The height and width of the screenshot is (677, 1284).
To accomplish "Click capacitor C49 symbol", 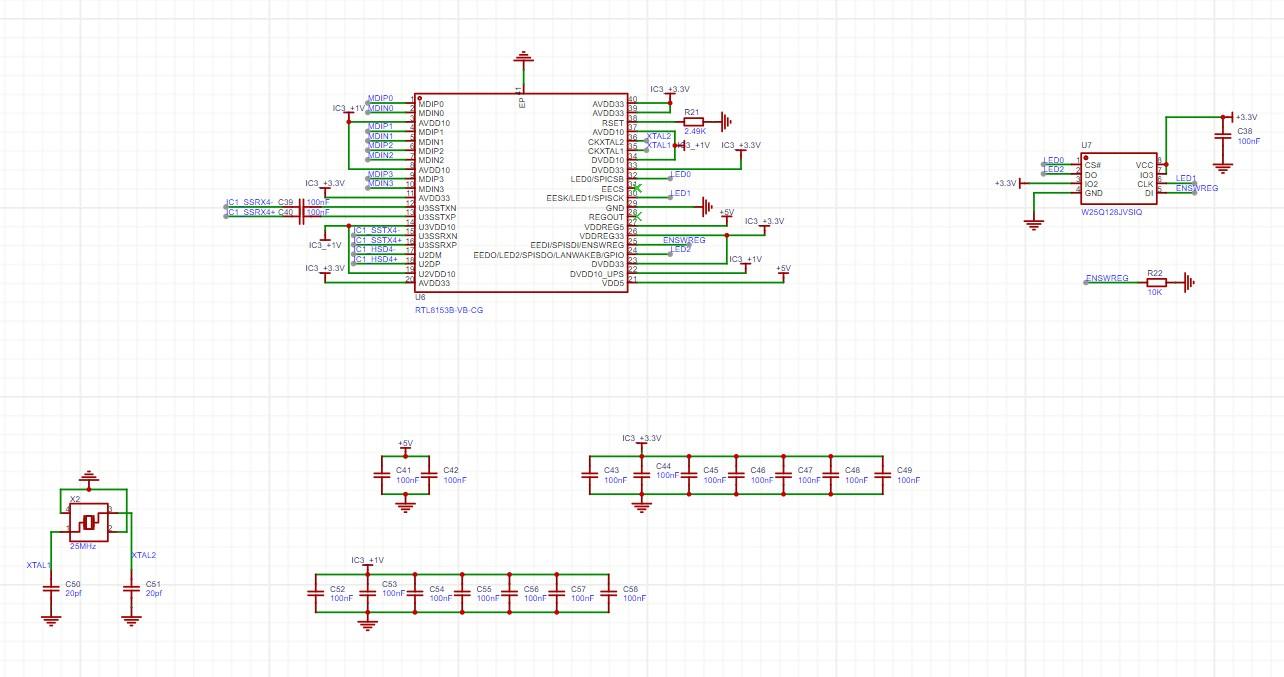I will [881, 476].
